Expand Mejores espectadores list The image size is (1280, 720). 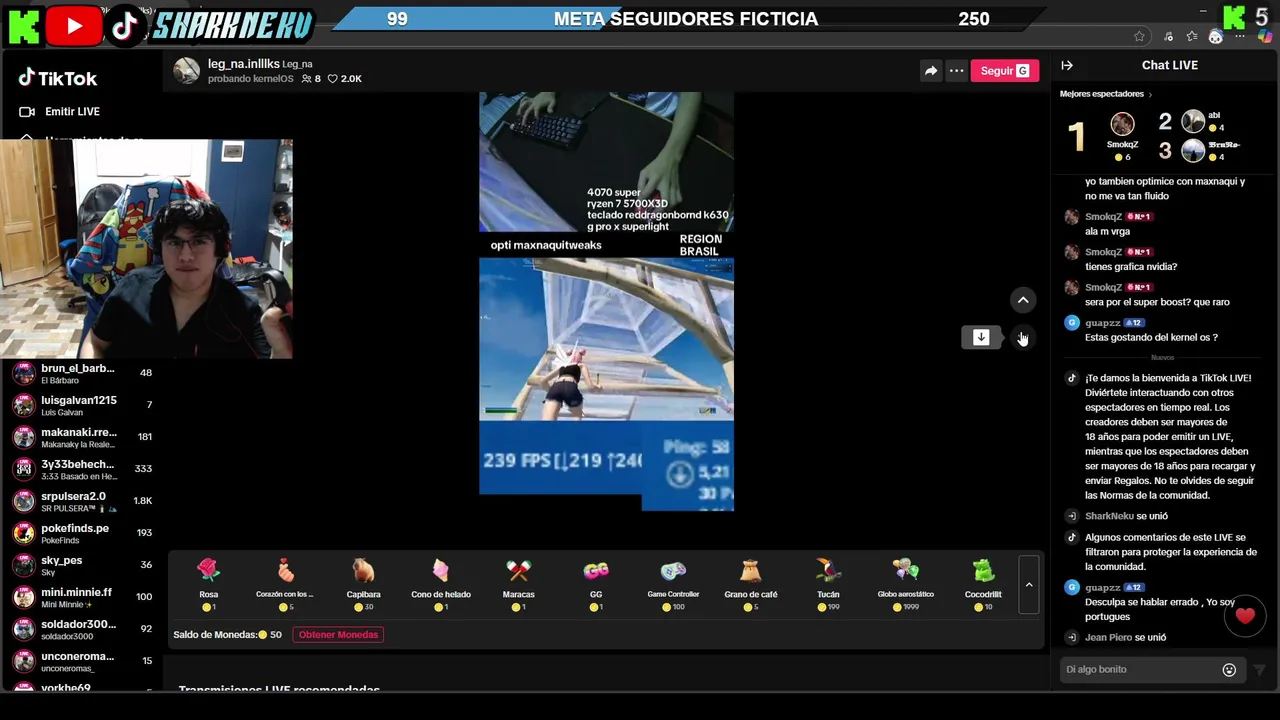[1106, 94]
